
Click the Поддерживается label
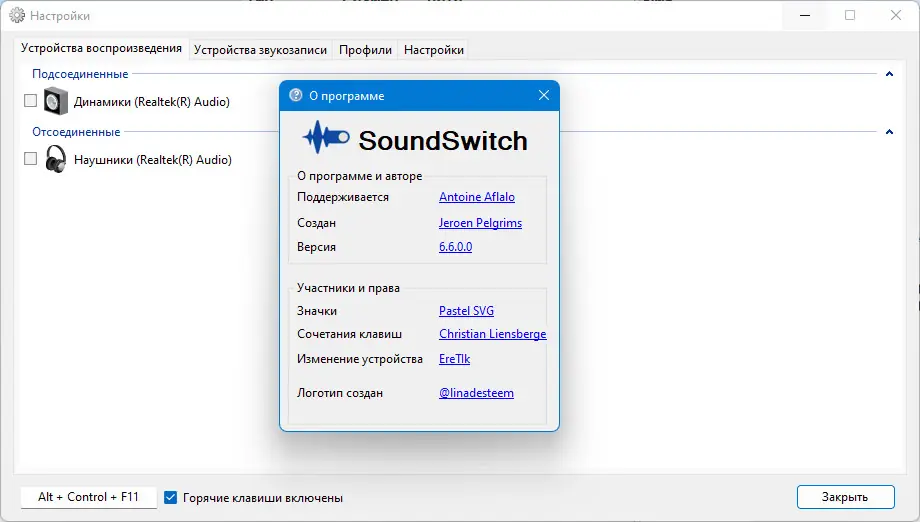click(343, 197)
